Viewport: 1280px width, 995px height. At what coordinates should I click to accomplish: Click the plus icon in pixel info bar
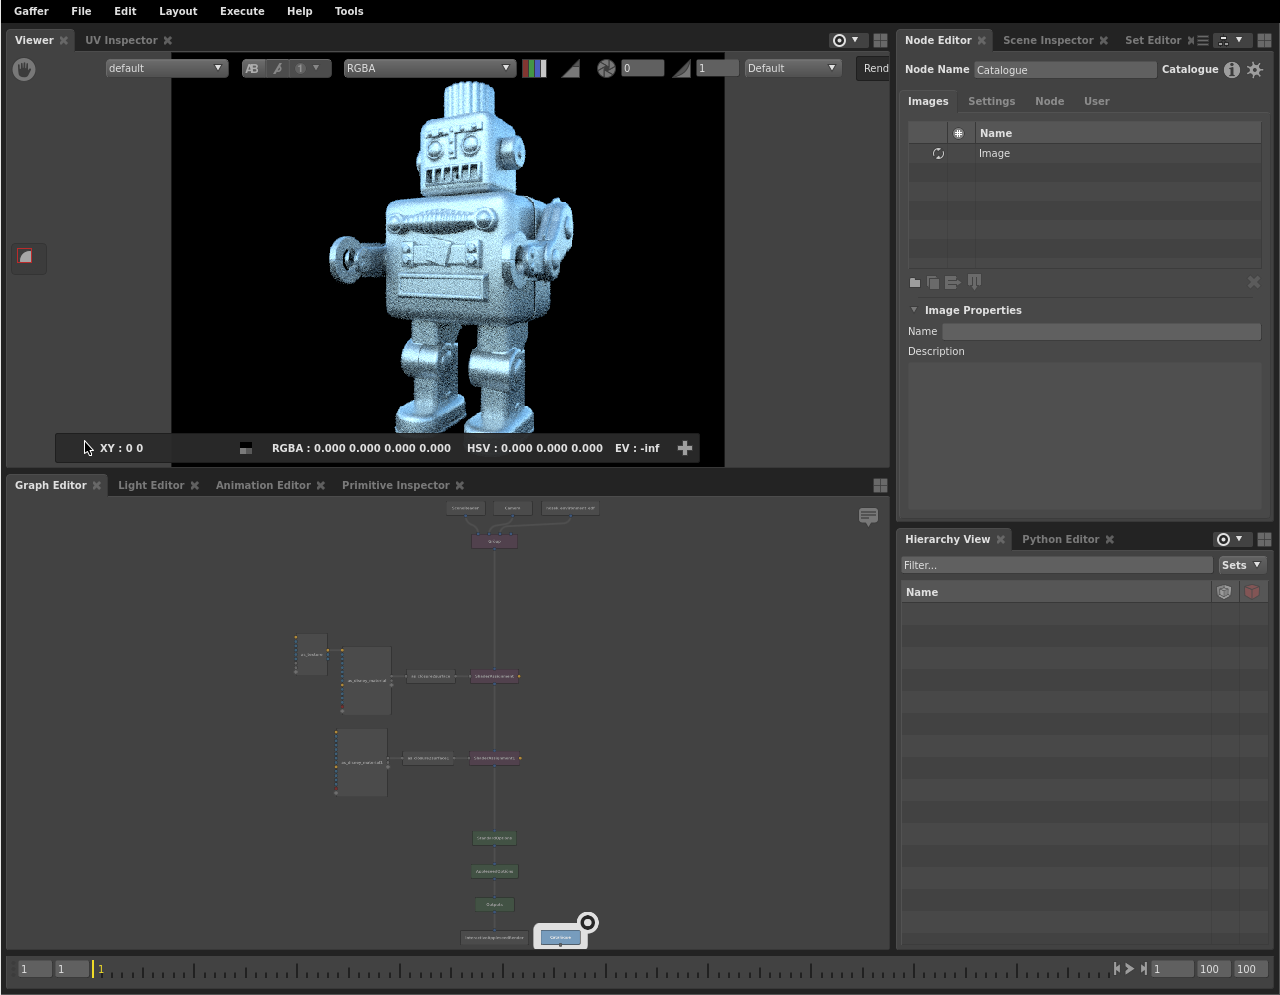pyautogui.click(x=685, y=448)
